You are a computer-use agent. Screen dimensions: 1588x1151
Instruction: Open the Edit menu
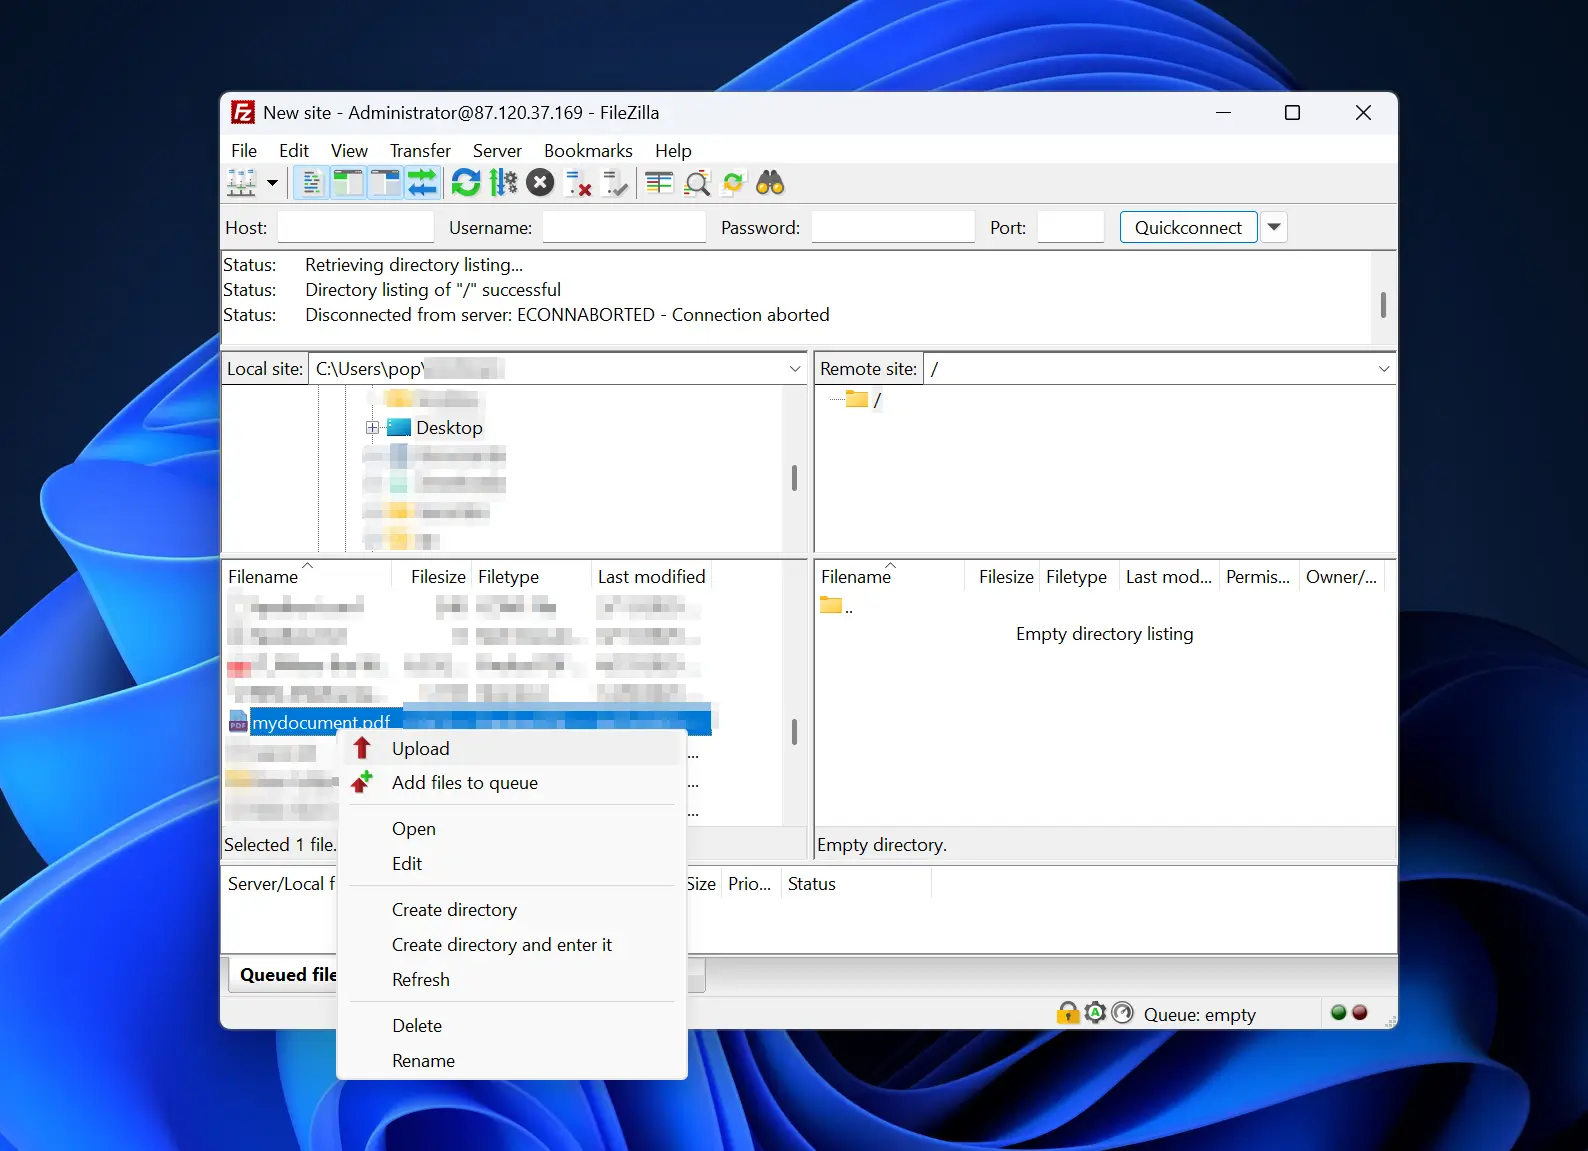coord(294,151)
